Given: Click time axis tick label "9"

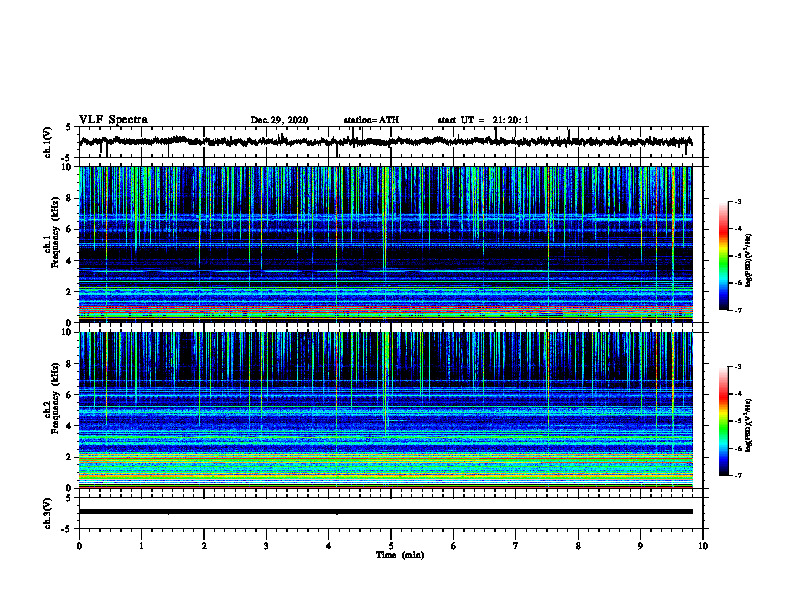Looking at the screenshot, I should (x=640, y=546).
